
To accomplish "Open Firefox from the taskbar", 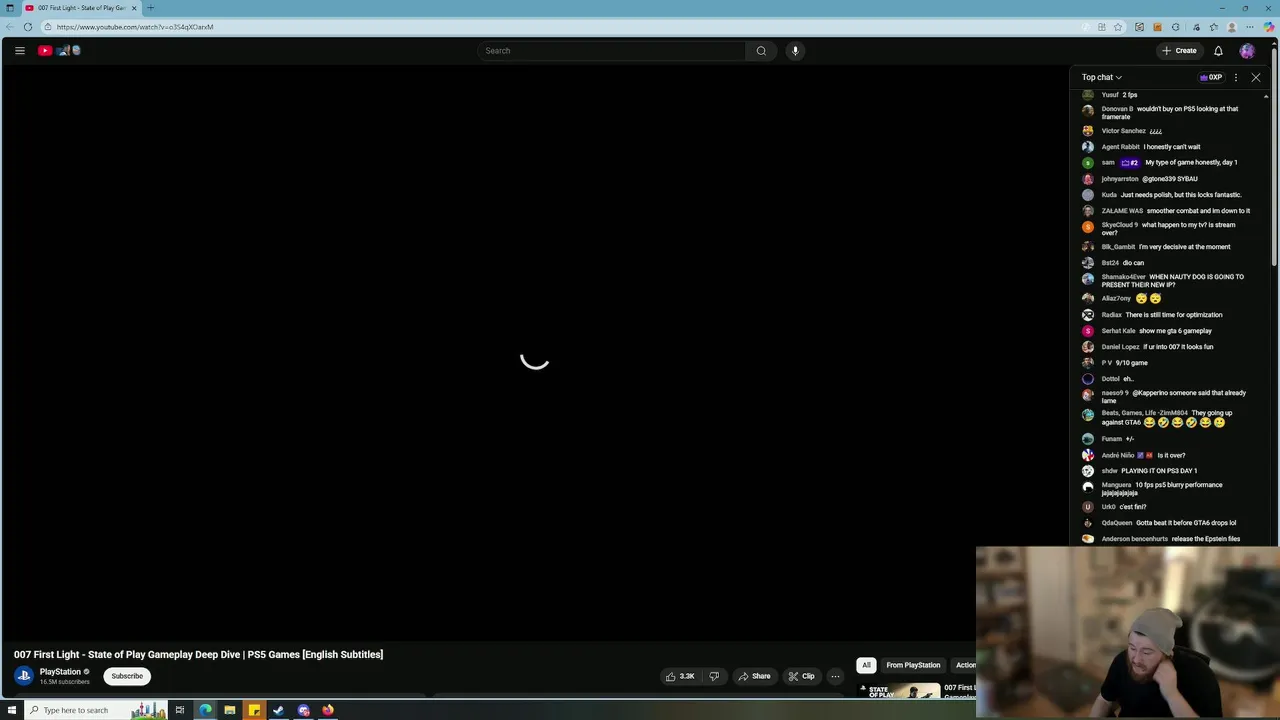I will click(327, 710).
